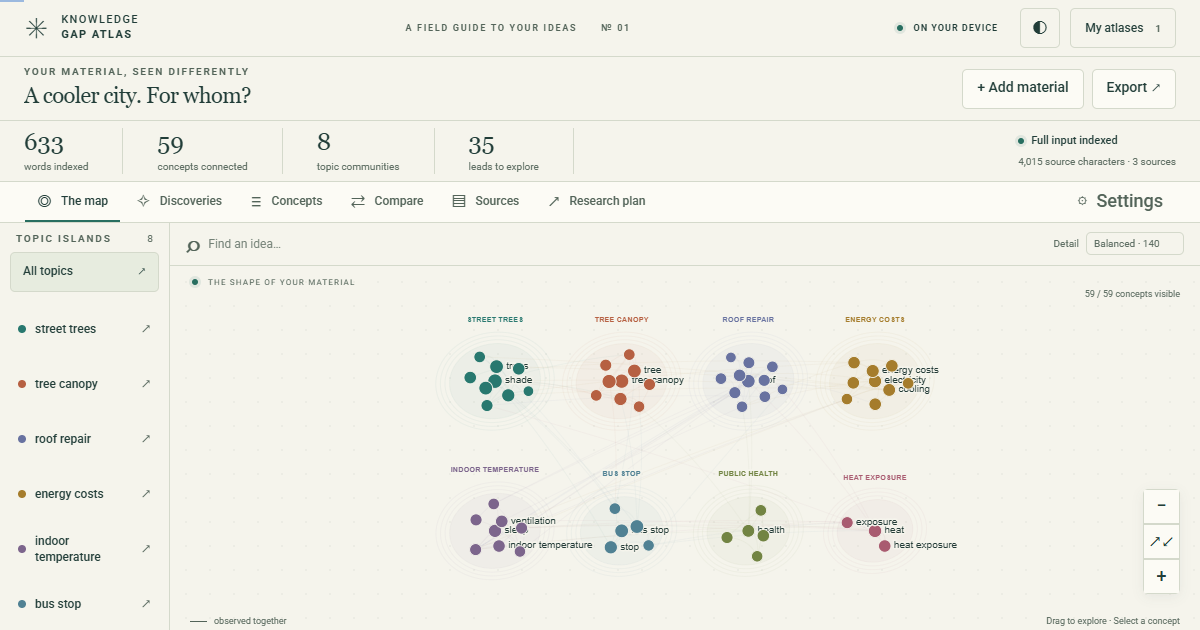Click the fit-to-view arrows button
The height and width of the screenshot is (630, 1200).
(x=1161, y=541)
